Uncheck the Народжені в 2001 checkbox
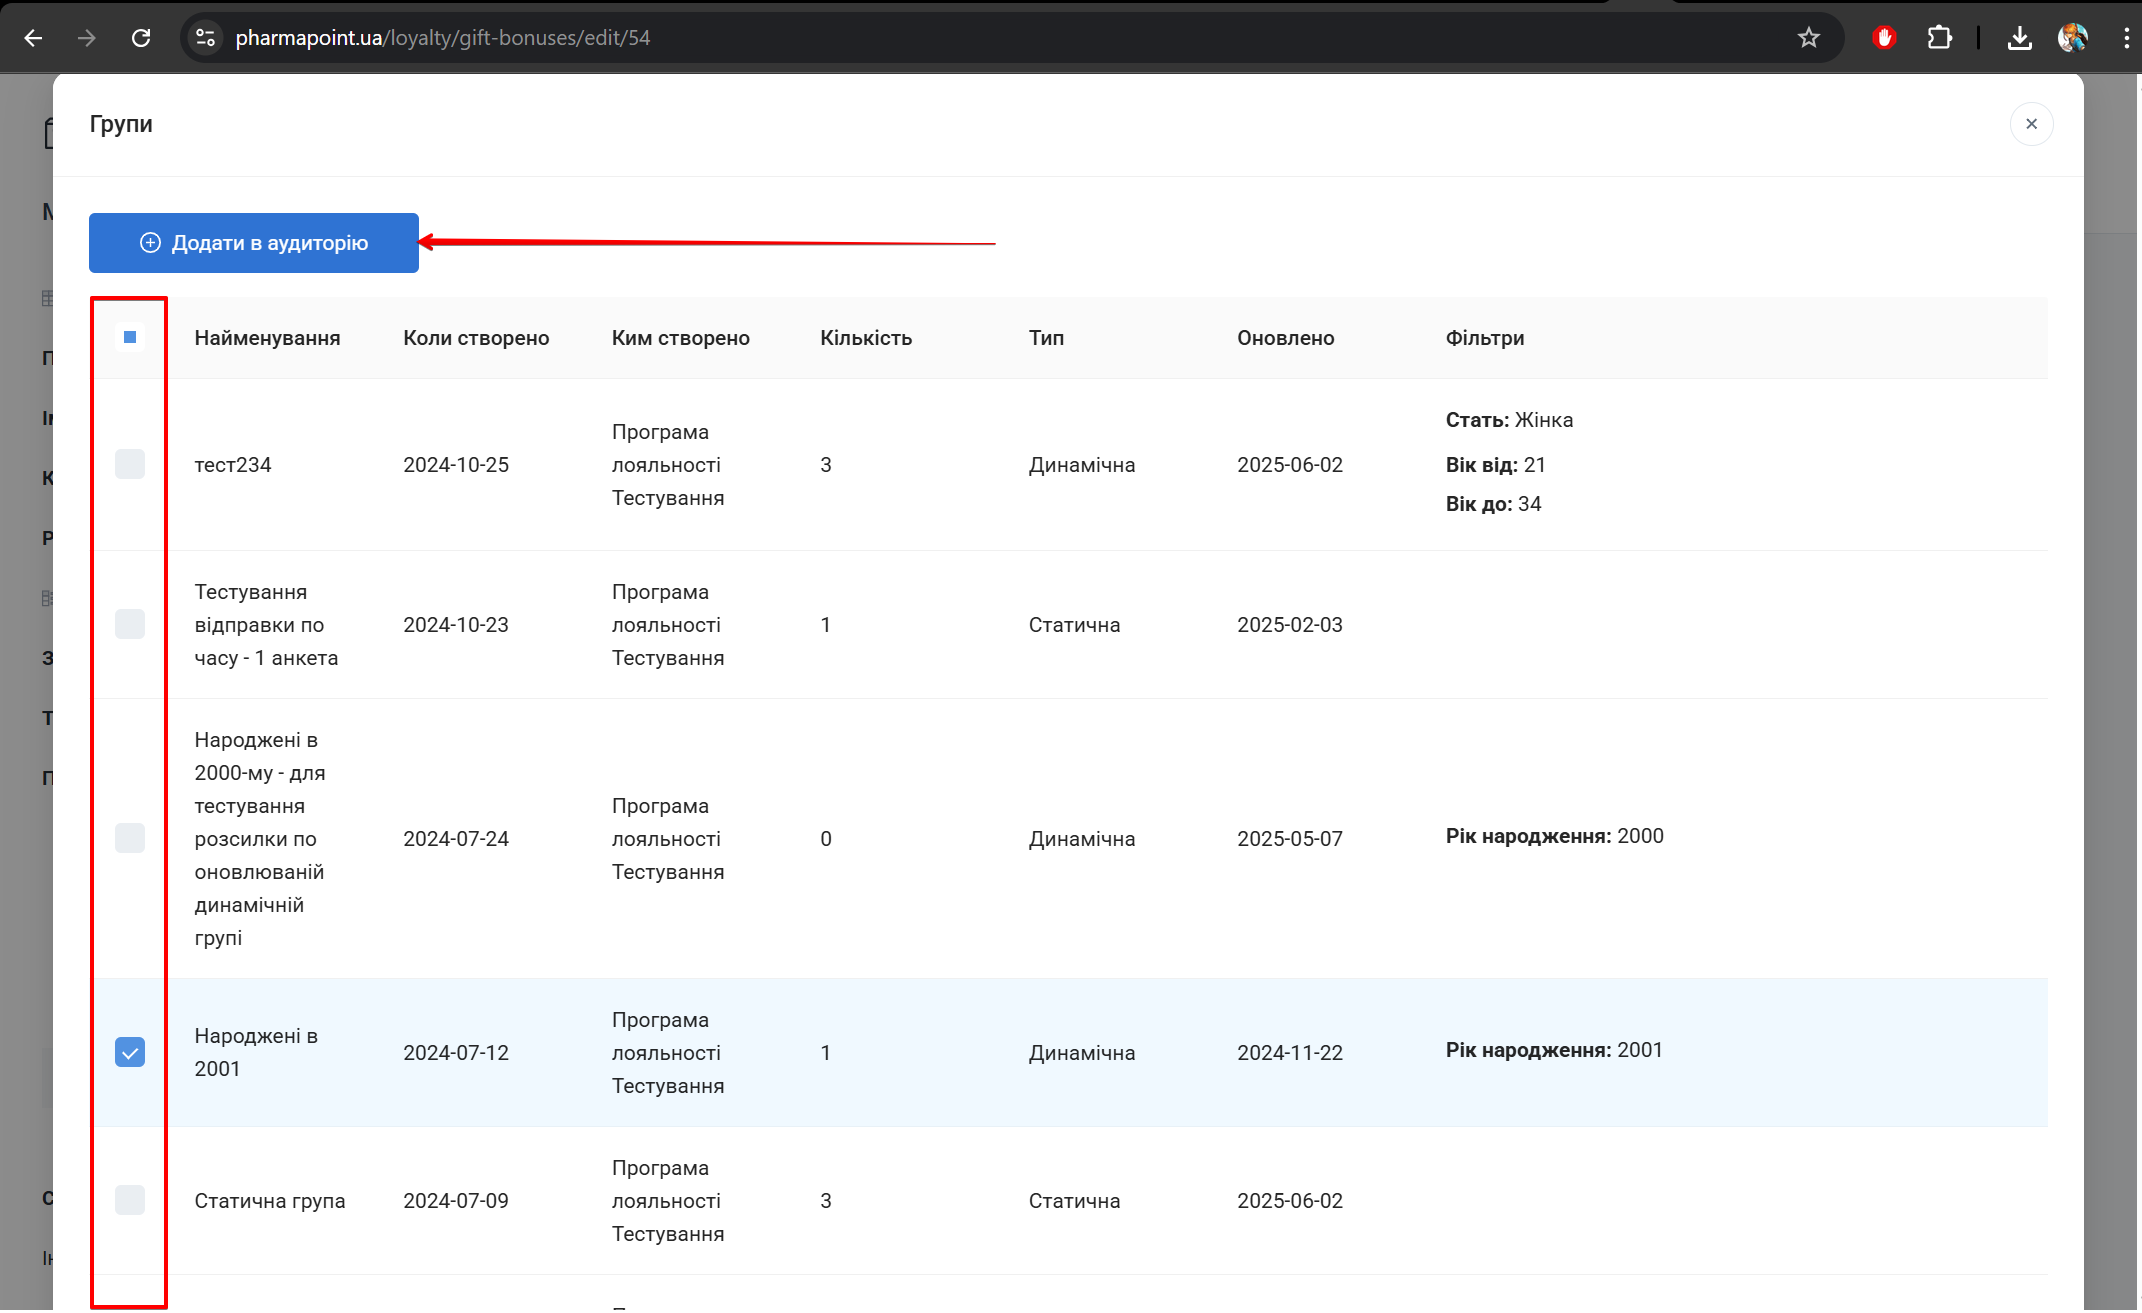The image size is (2142, 1313). 130,1052
